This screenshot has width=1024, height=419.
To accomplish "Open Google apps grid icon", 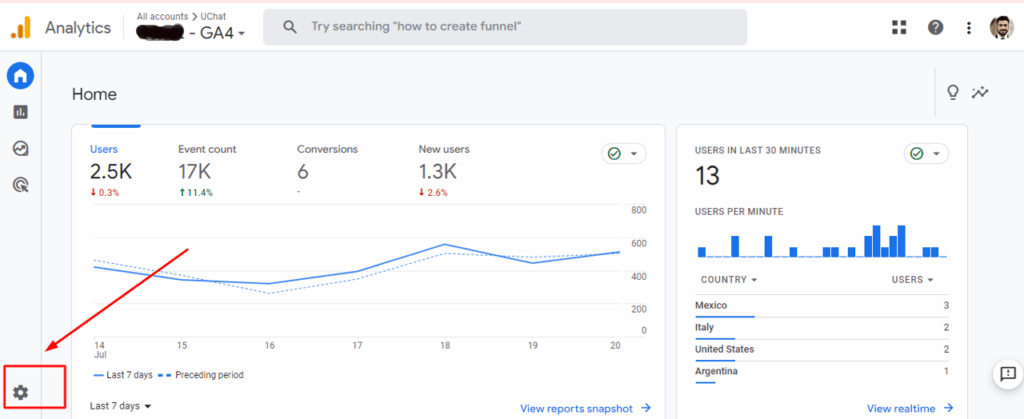I will coord(899,27).
